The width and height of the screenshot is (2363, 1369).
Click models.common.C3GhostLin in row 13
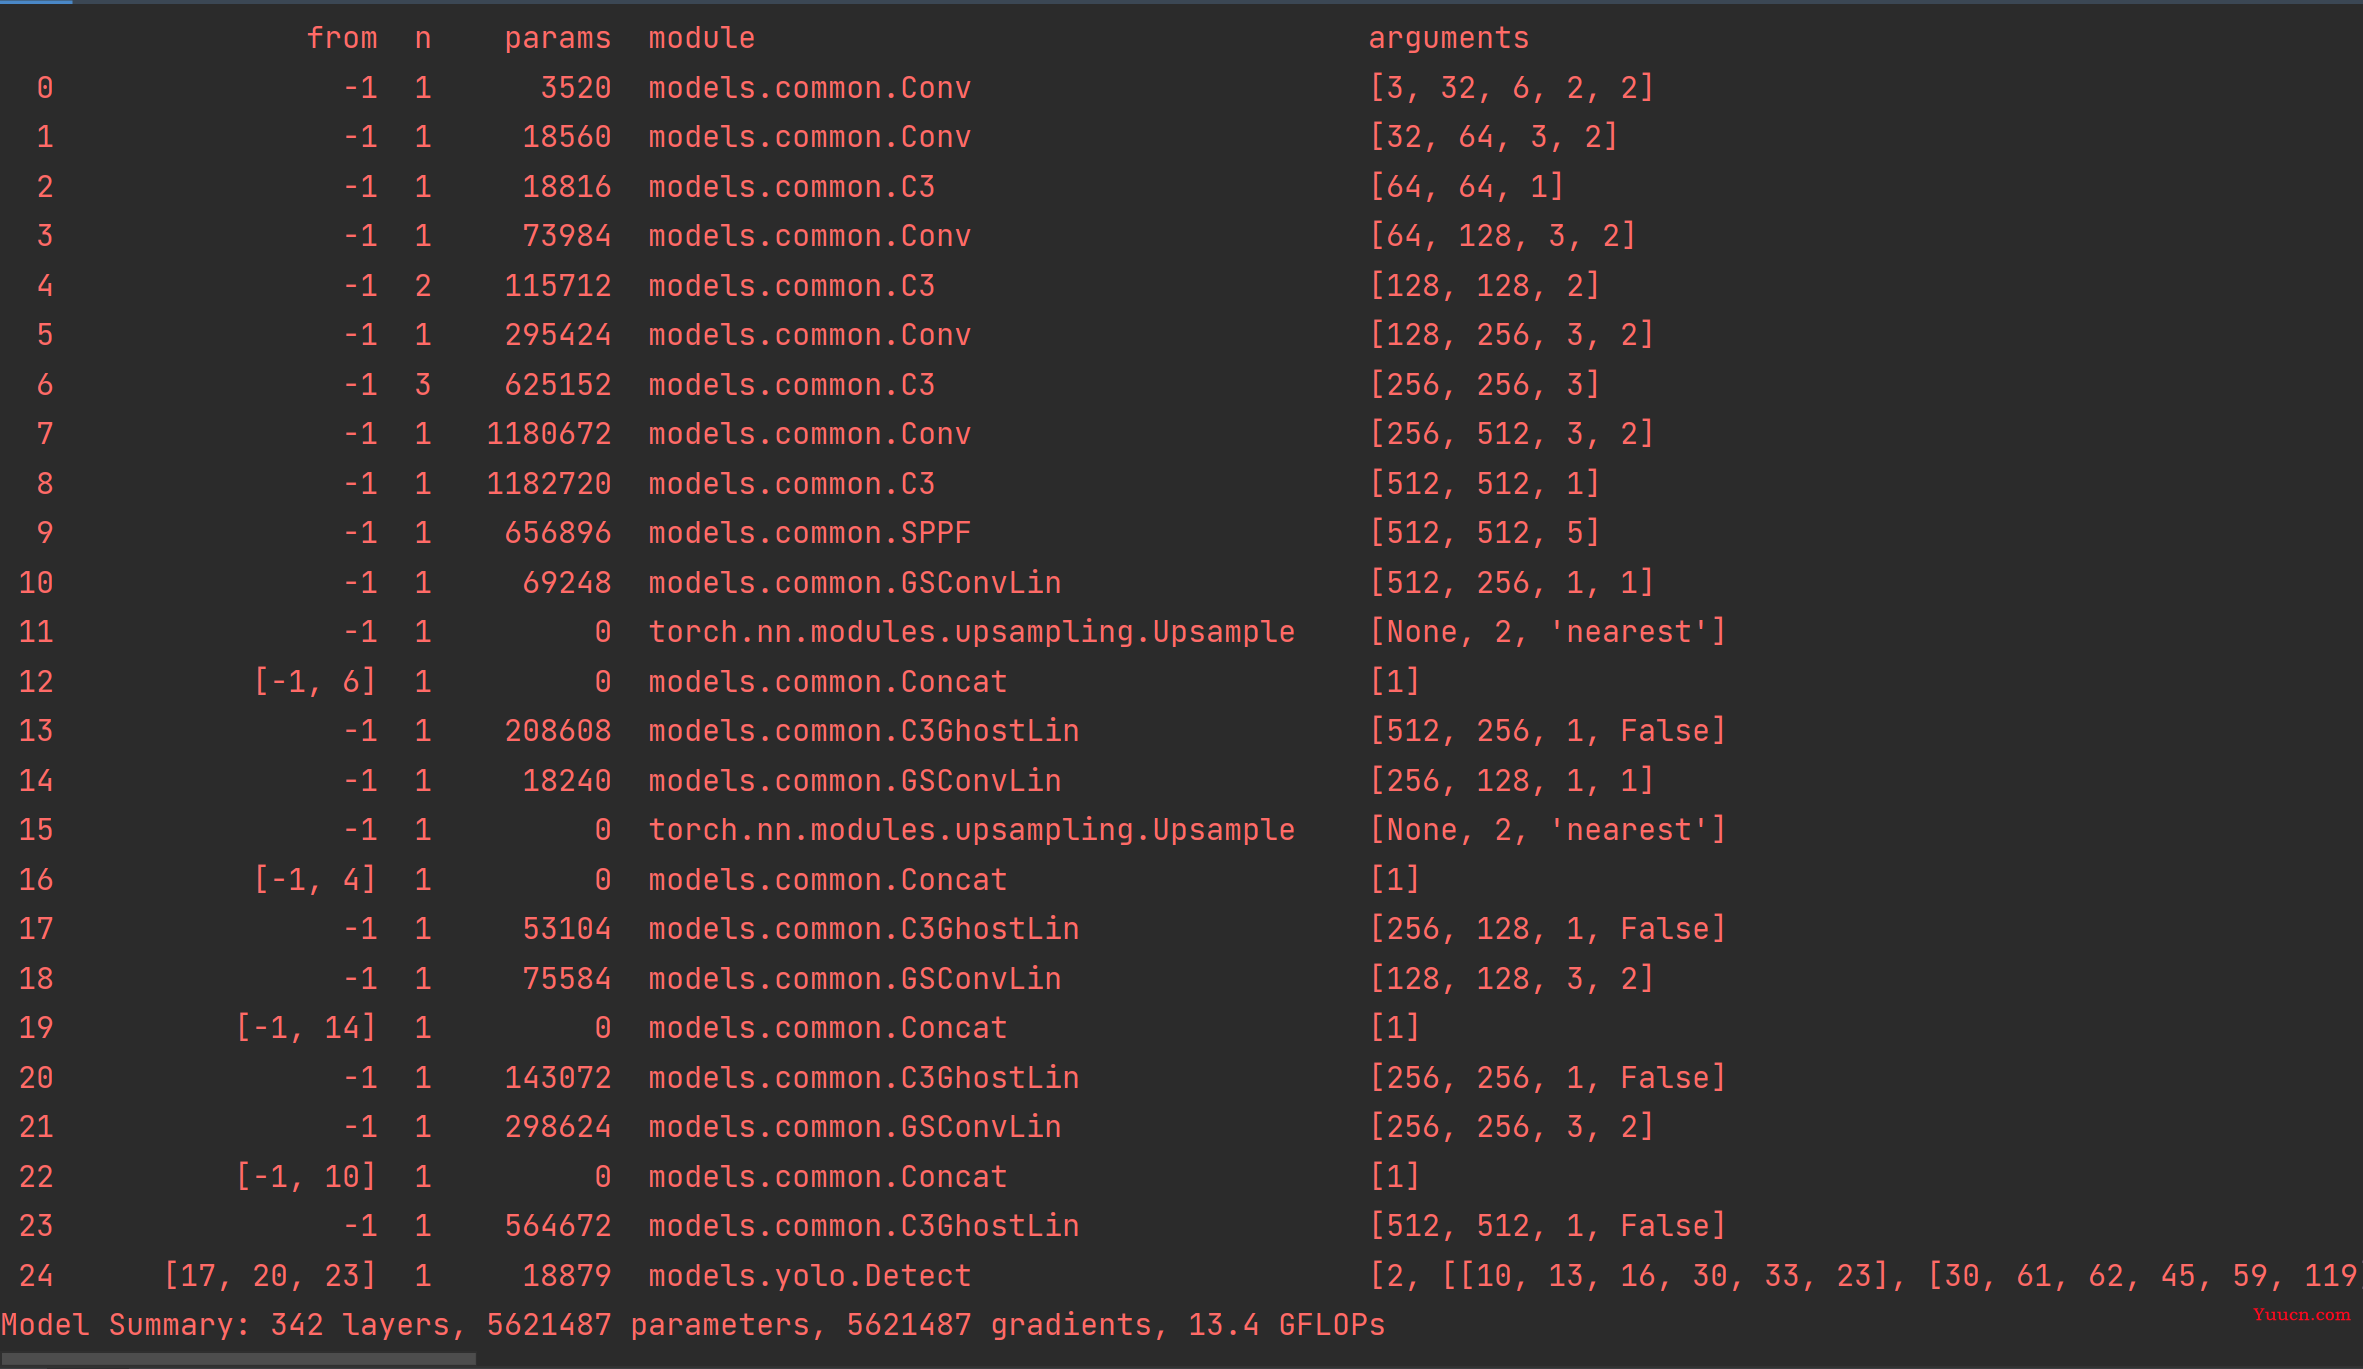863,730
